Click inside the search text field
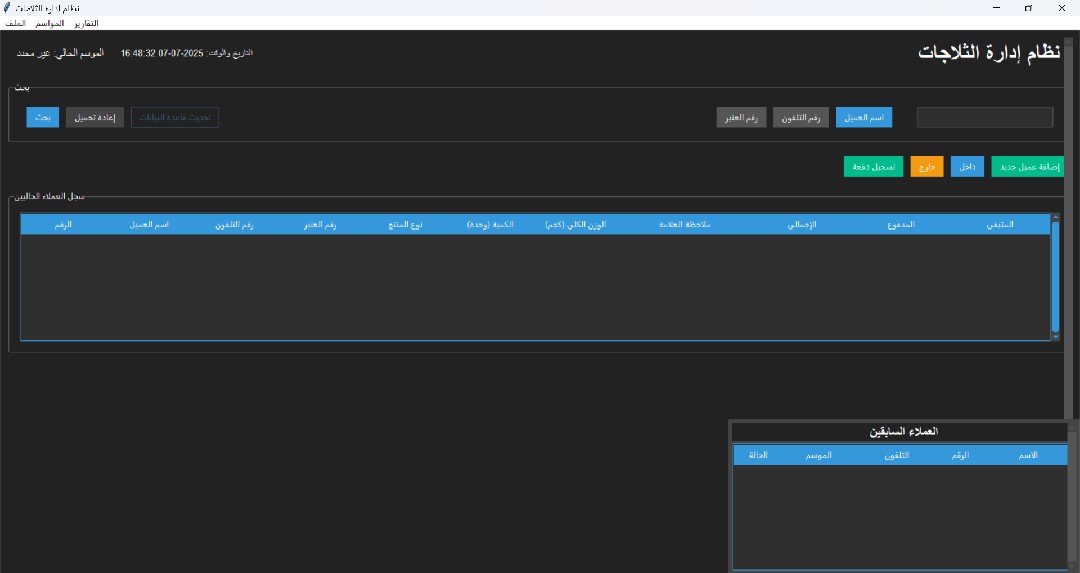 984,117
